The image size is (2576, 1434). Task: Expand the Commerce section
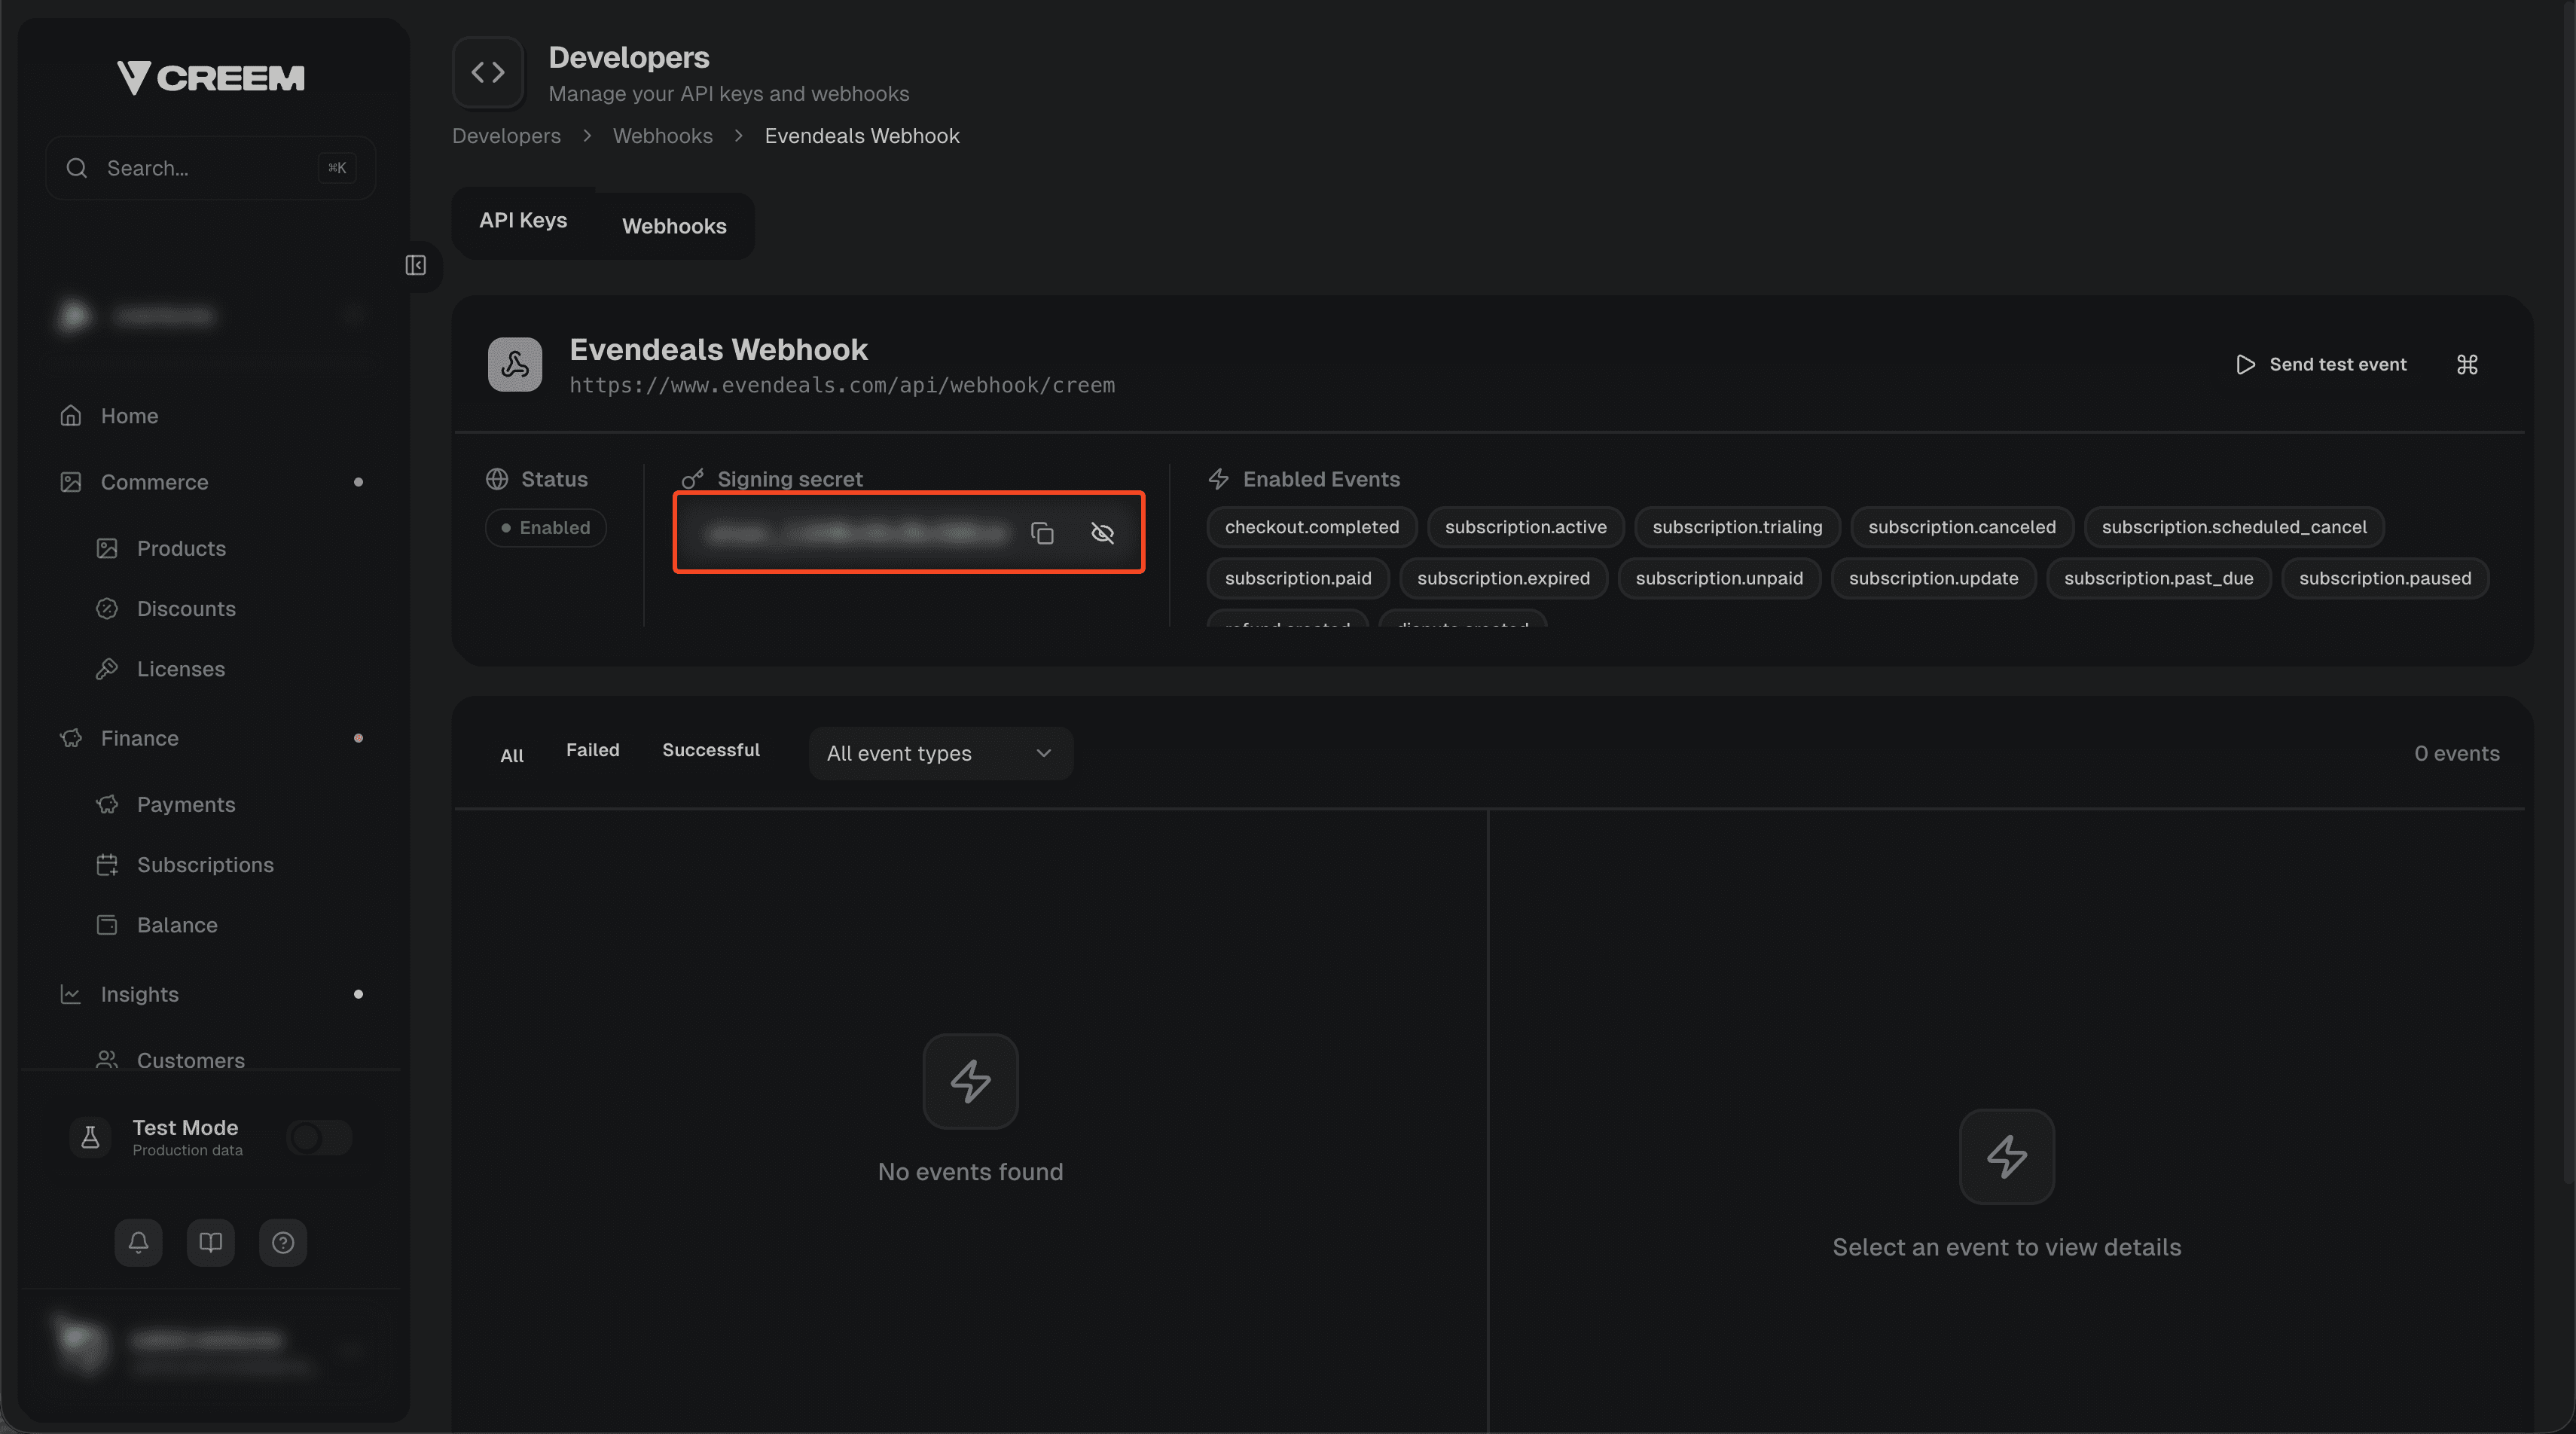tap(155, 481)
